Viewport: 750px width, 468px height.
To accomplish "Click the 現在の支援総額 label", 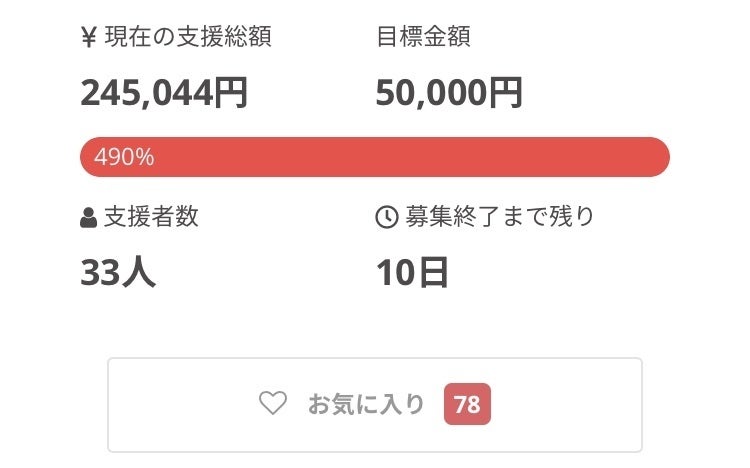I will point(188,38).
